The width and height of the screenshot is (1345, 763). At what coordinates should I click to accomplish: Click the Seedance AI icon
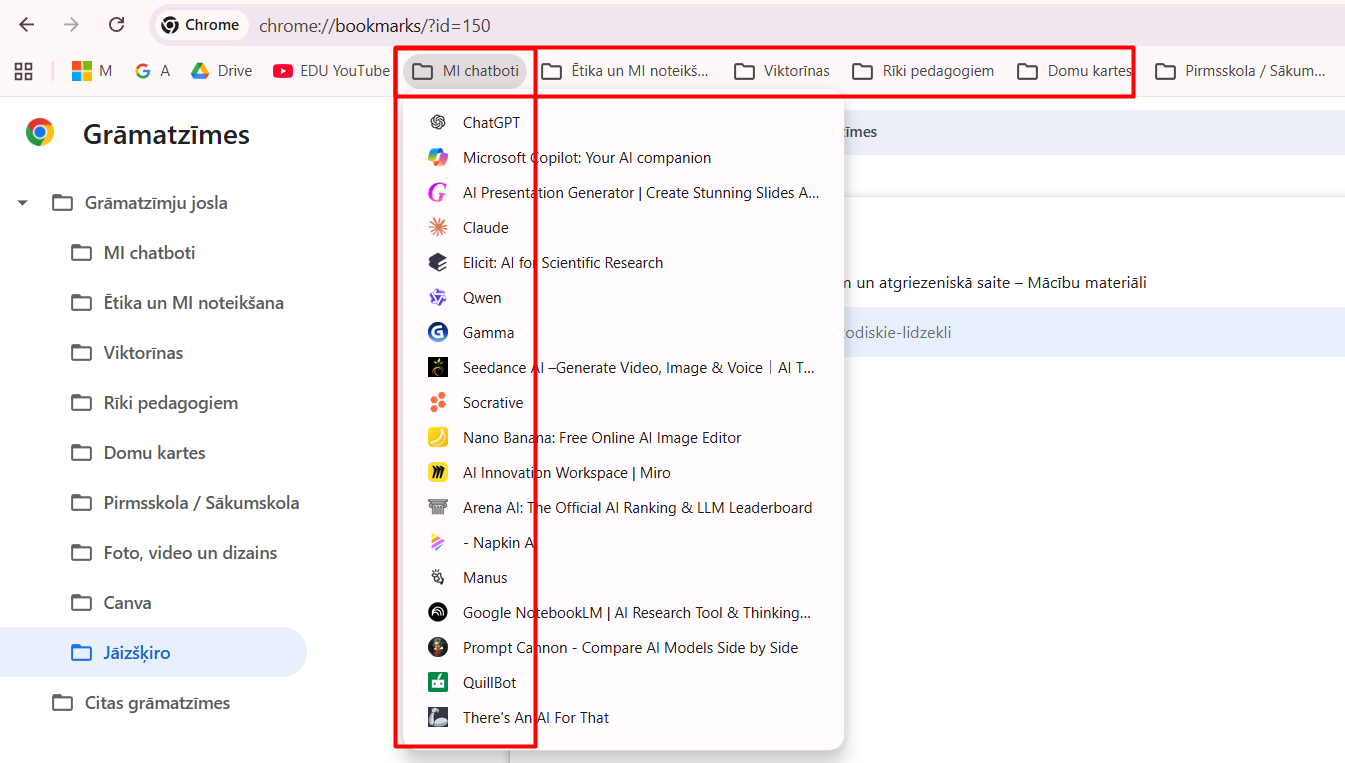[437, 368]
